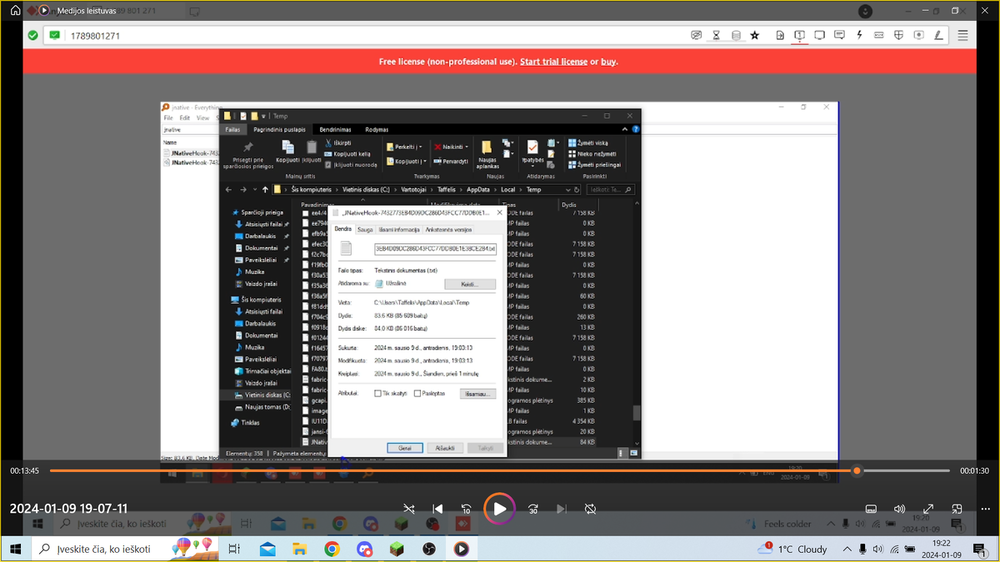Toggle shuffle in the media player
Image resolution: width=1000 pixels, height=562 pixels.
tap(409, 509)
